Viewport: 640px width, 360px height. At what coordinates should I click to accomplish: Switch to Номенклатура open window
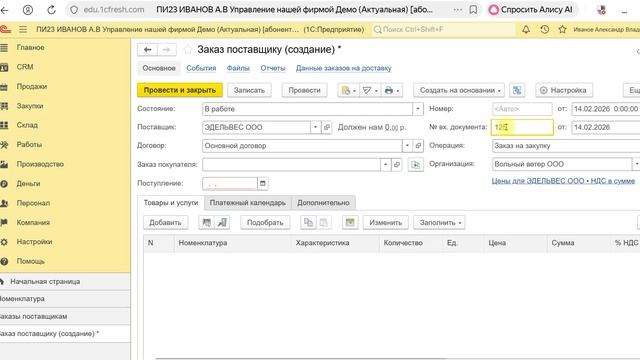point(65,299)
